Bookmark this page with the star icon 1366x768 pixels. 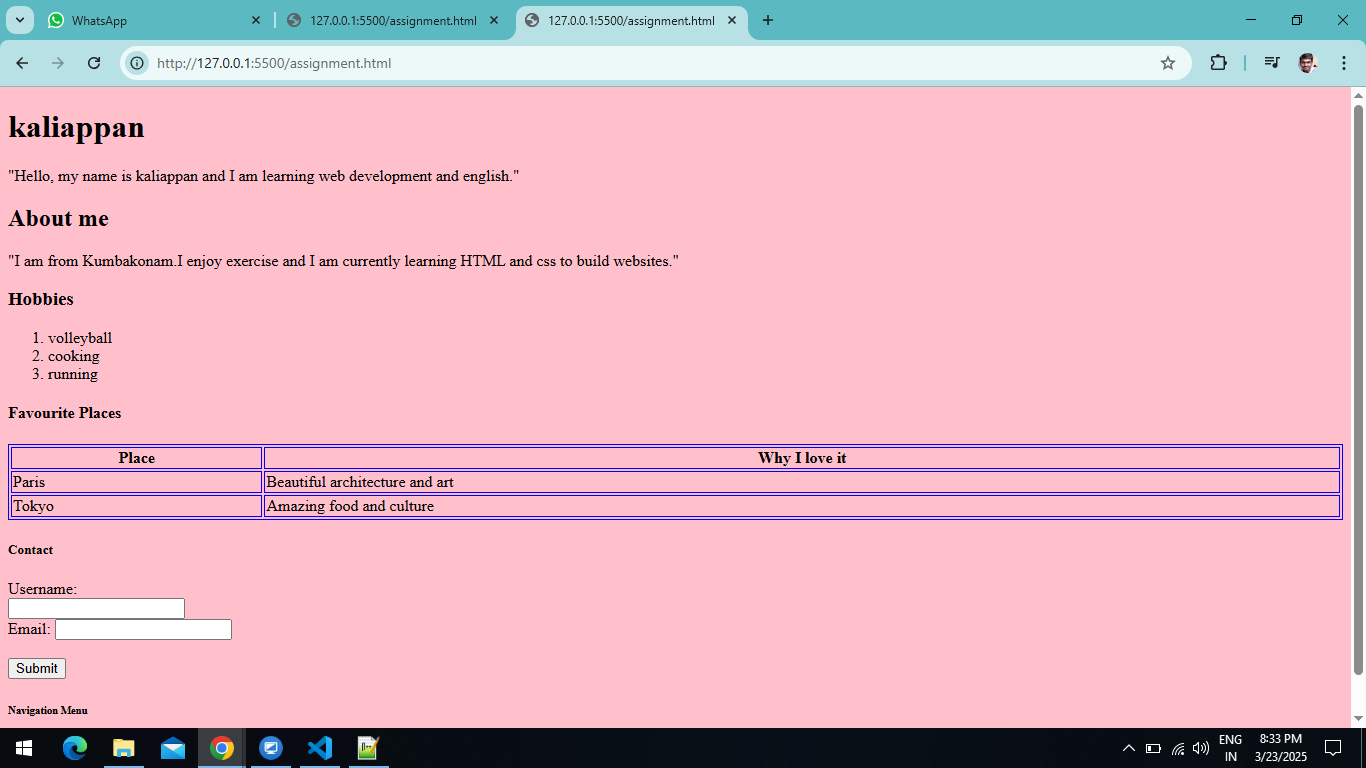(x=1168, y=62)
